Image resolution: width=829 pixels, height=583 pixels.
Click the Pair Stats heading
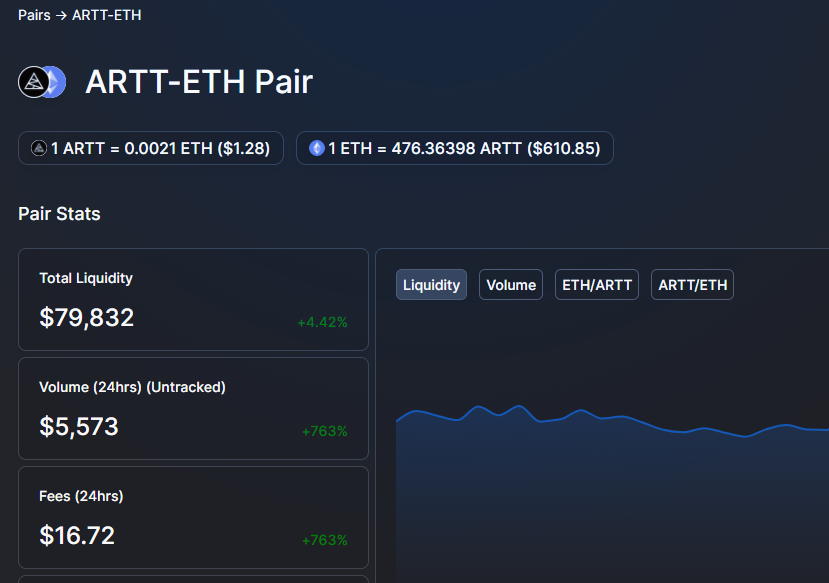[x=59, y=214]
